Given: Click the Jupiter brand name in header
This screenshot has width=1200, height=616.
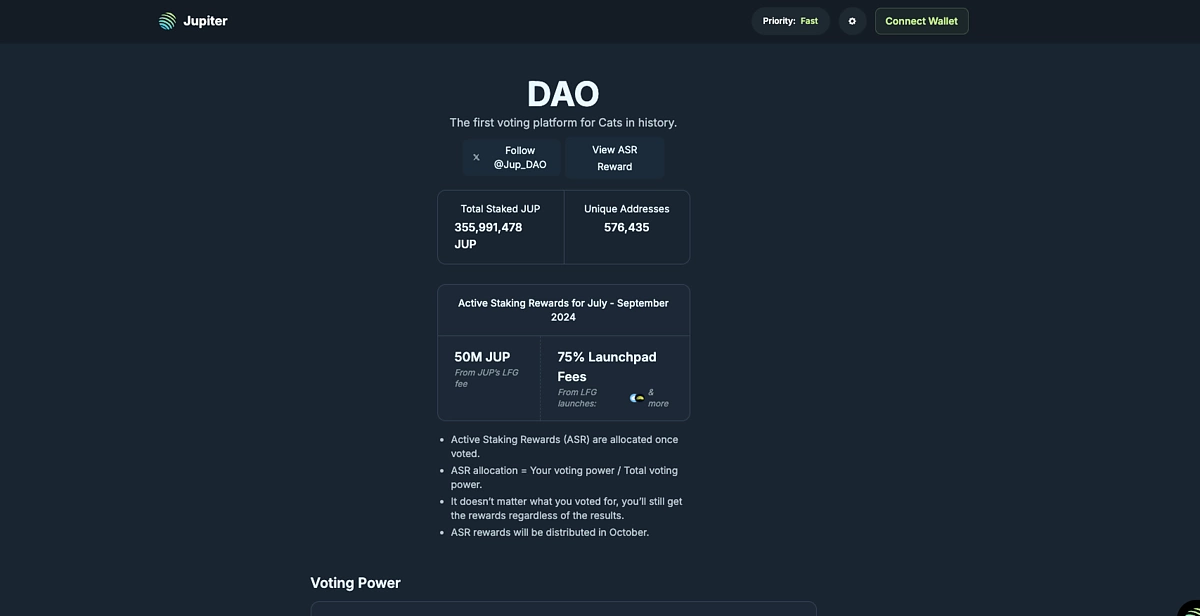Looking at the screenshot, I should click(x=205, y=21).
